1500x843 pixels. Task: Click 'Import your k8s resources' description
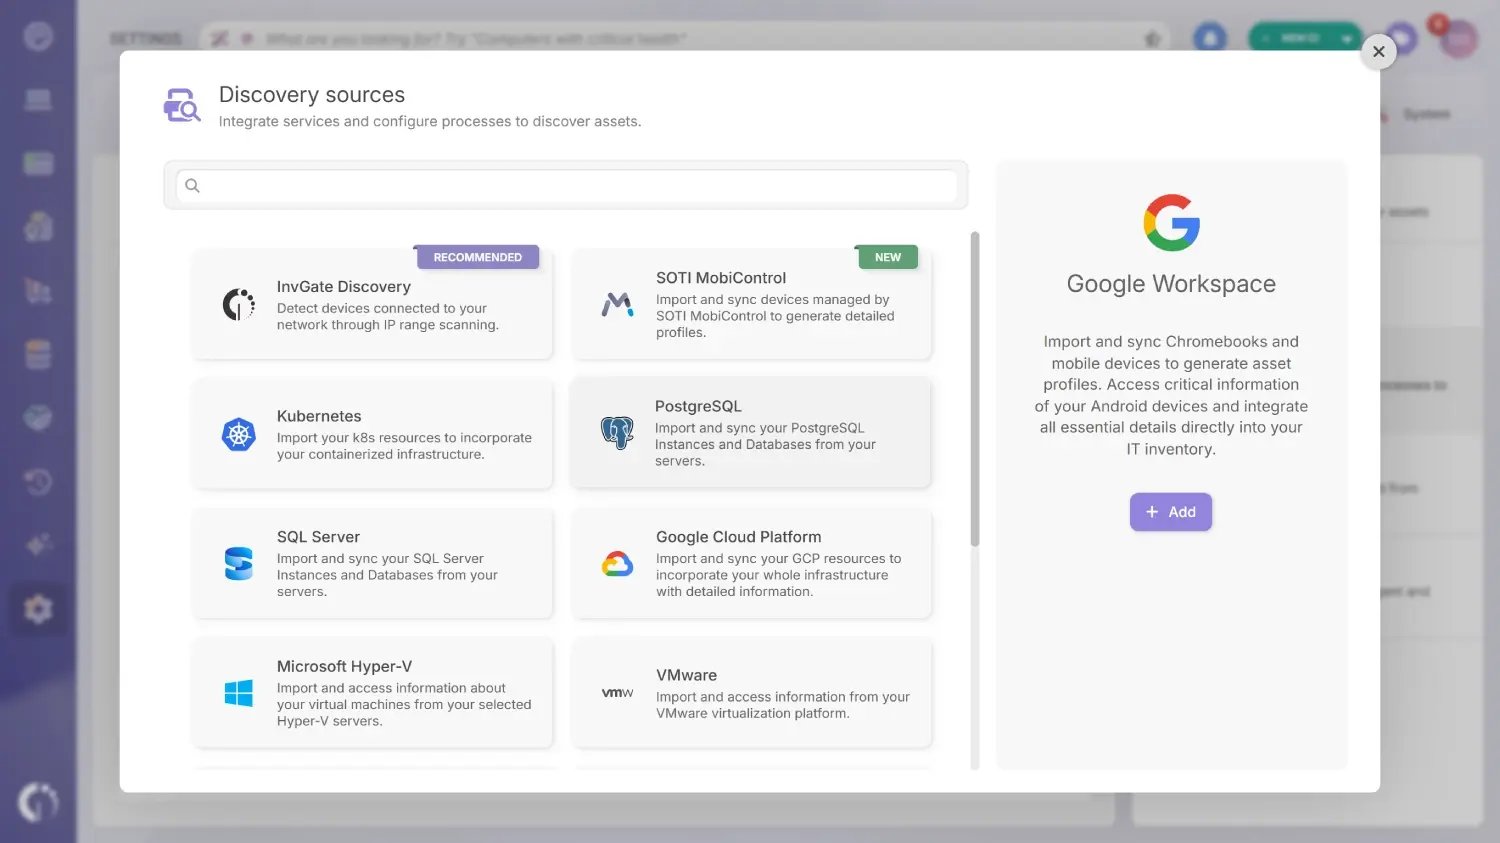[x=404, y=446]
